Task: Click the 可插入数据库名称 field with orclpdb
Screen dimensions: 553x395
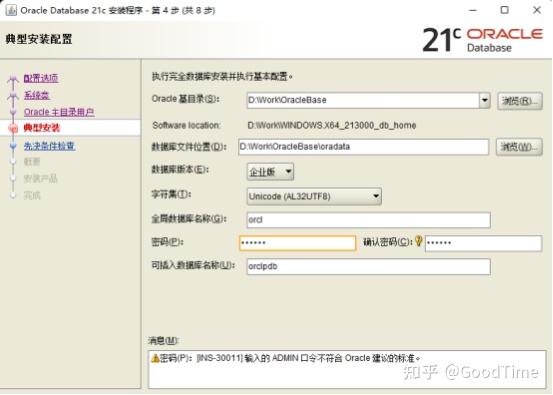Action: [369, 266]
